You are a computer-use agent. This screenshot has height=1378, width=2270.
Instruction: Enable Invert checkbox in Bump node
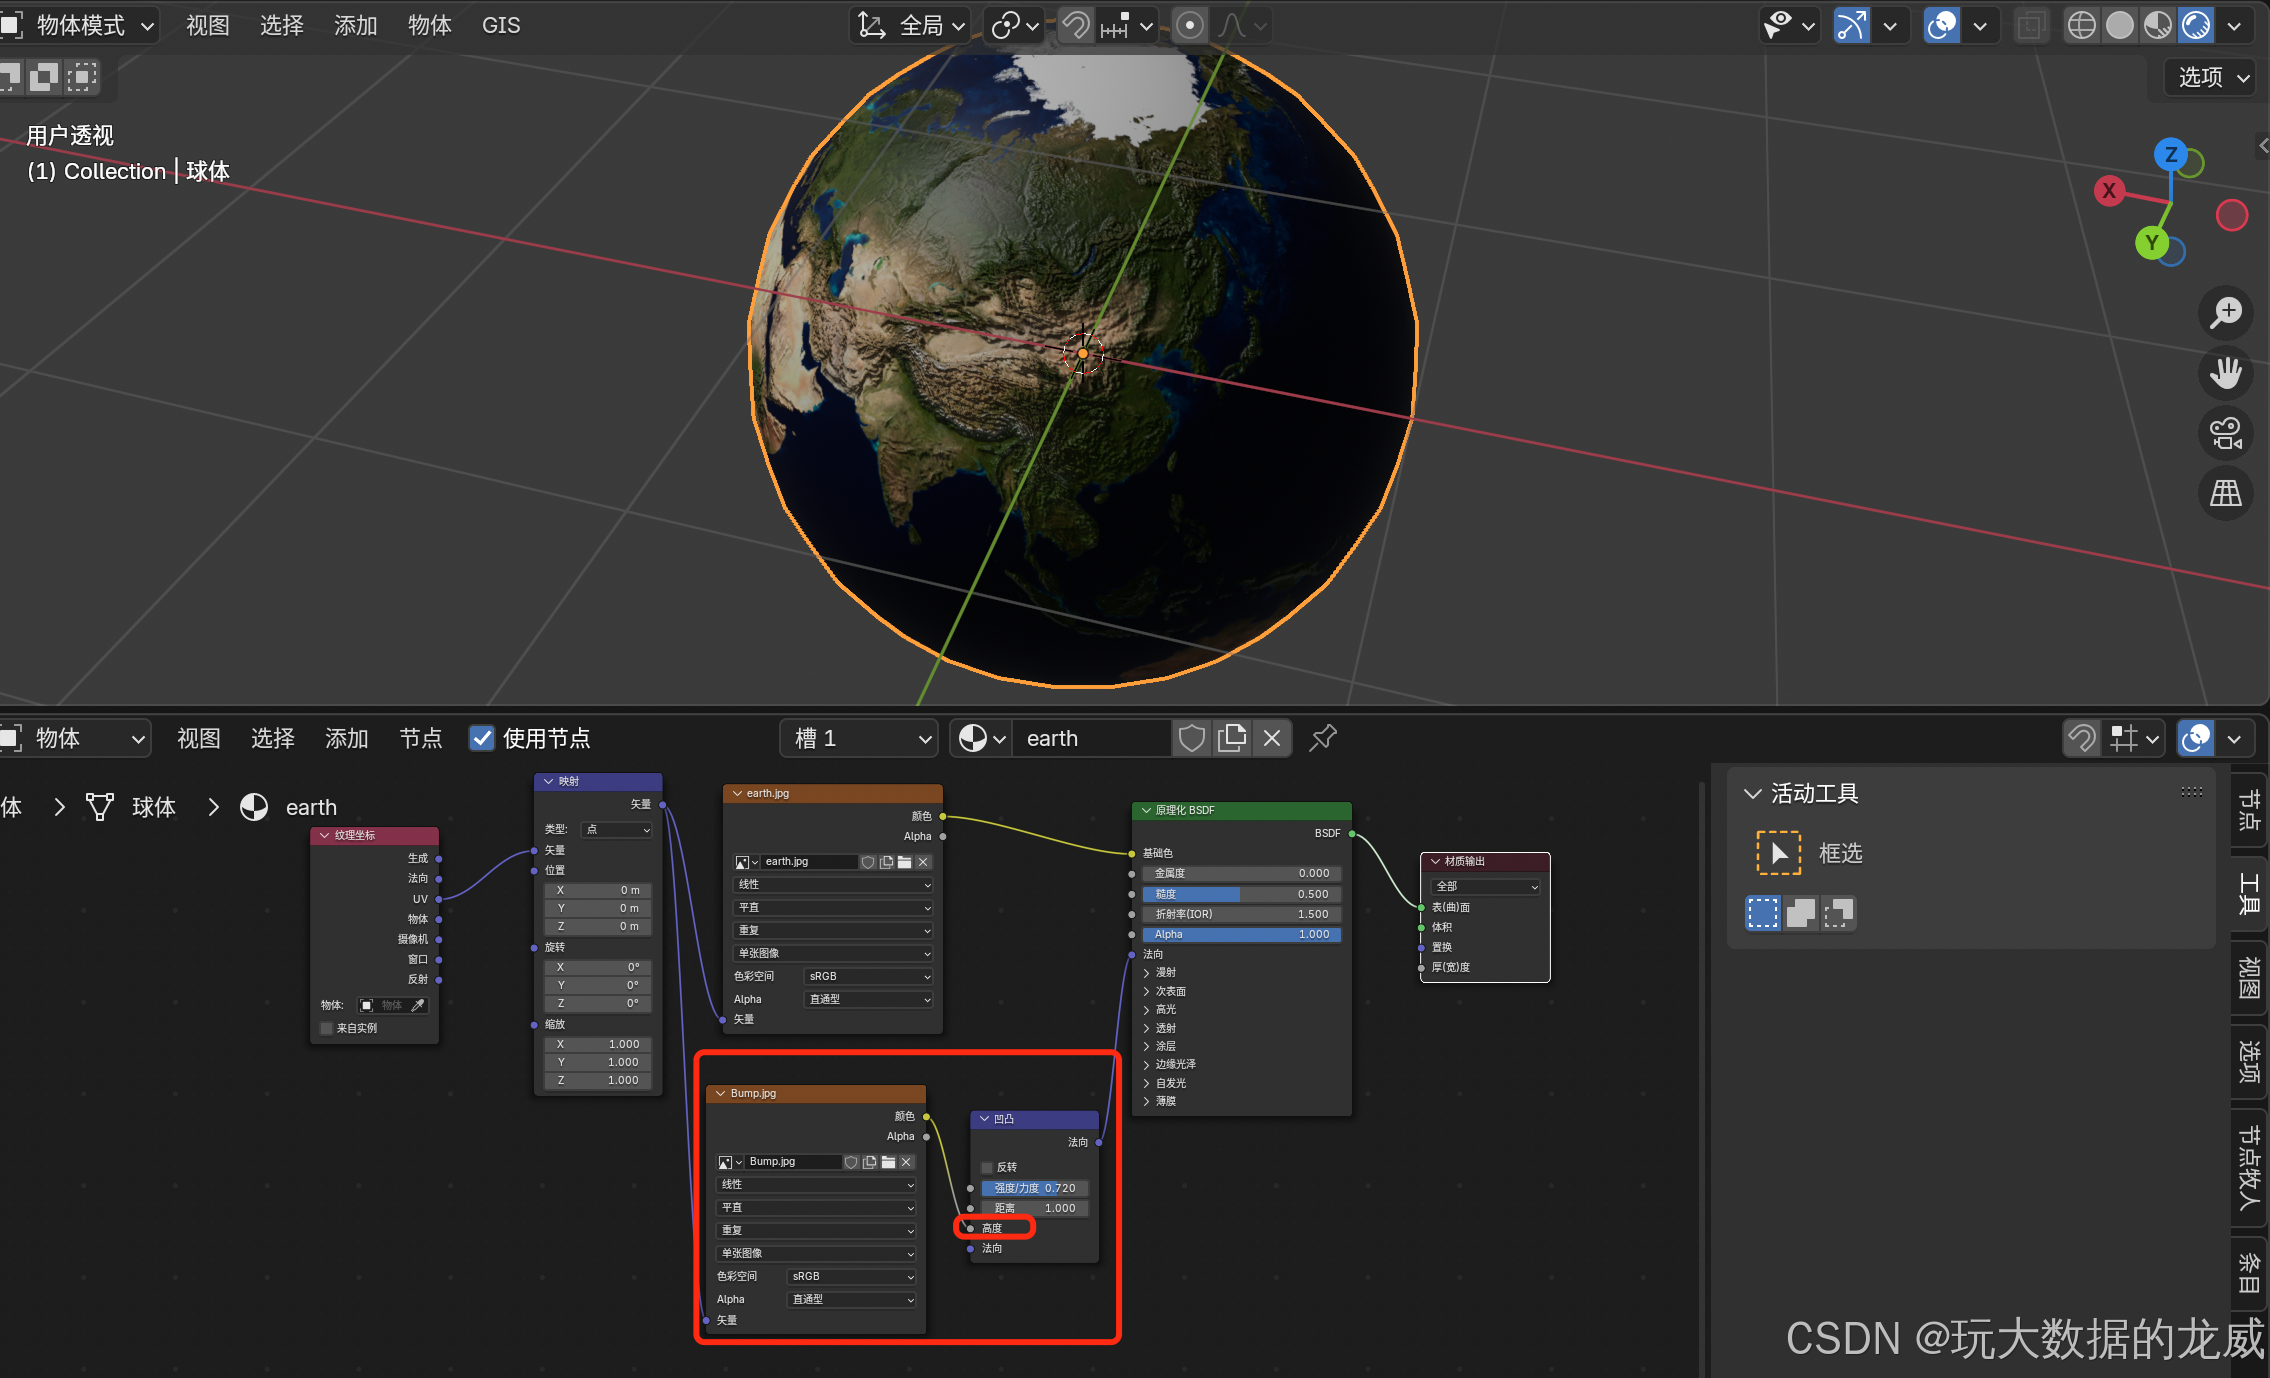pos(987,1167)
